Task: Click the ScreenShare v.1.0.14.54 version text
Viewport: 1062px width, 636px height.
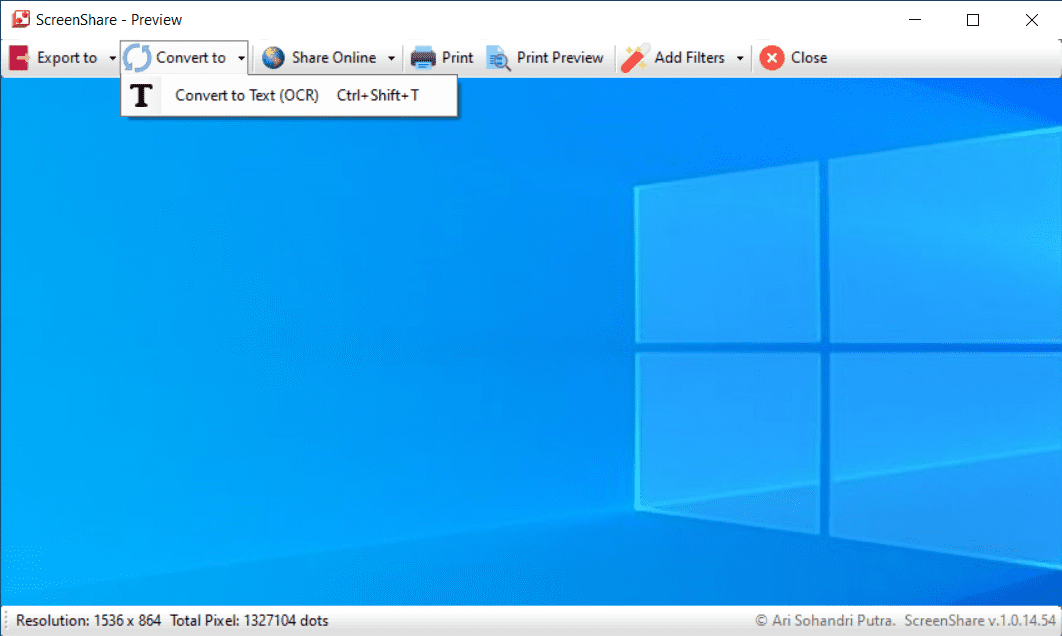Action: (x=980, y=620)
